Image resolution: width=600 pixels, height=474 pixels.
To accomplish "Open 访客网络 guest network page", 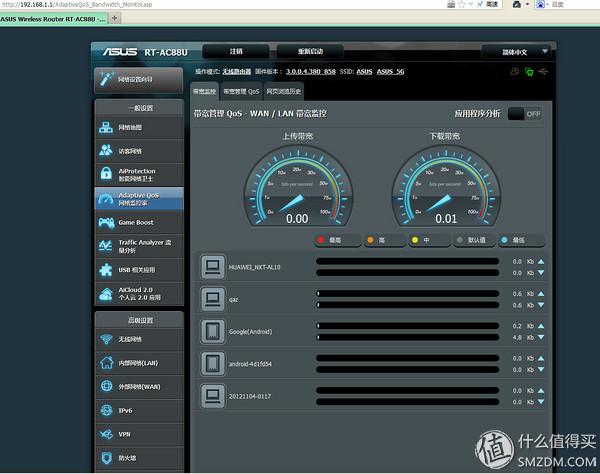I will point(139,151).
